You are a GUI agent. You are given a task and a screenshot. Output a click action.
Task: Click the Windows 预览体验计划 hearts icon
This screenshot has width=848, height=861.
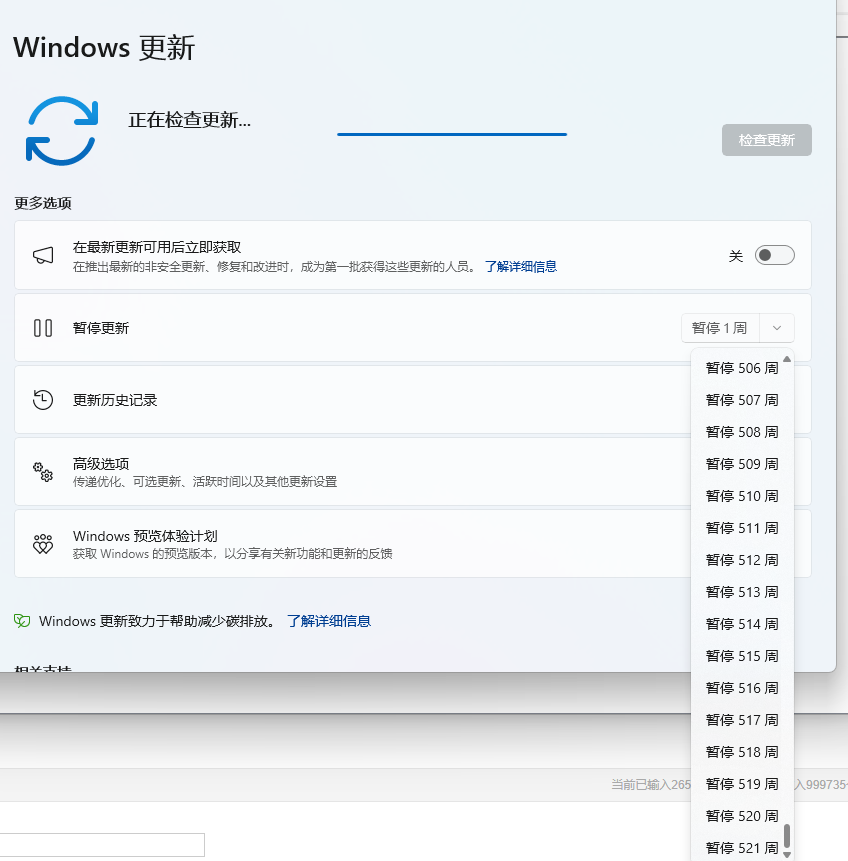point(43,544)
